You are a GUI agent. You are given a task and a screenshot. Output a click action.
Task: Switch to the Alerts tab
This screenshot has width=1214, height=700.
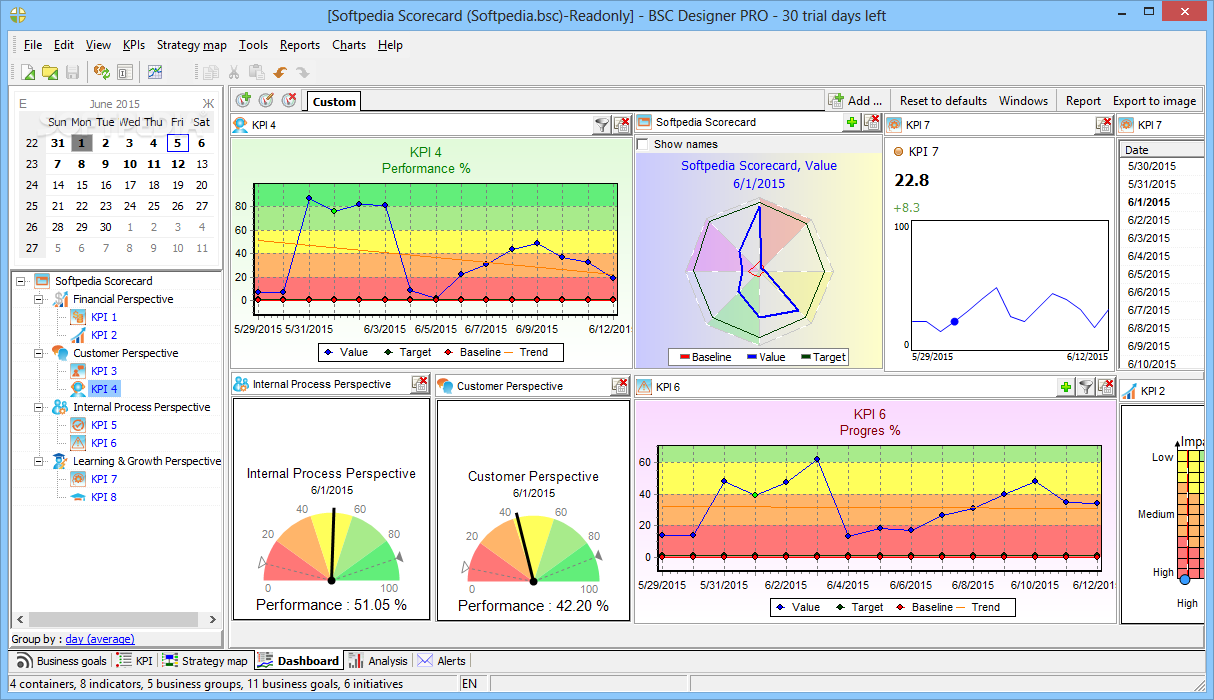[x=442, y=661]
